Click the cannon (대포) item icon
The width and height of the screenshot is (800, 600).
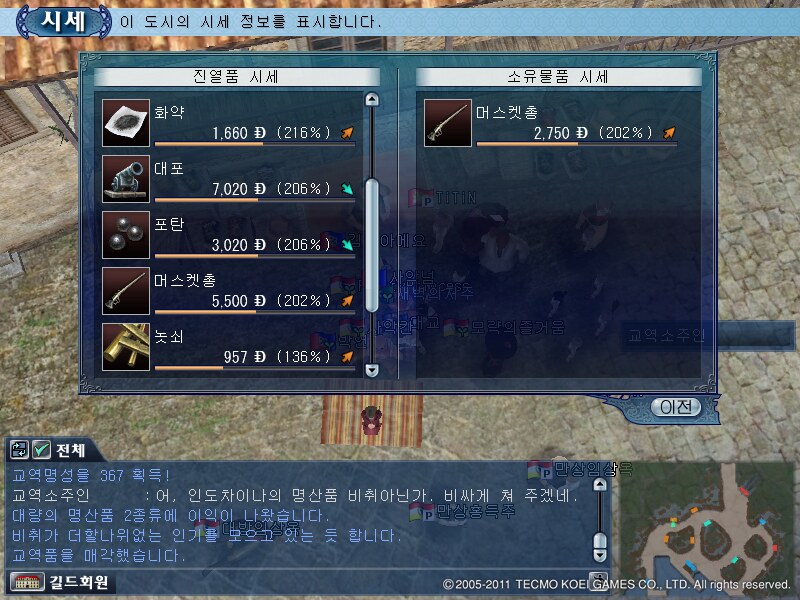pos(126,179)
